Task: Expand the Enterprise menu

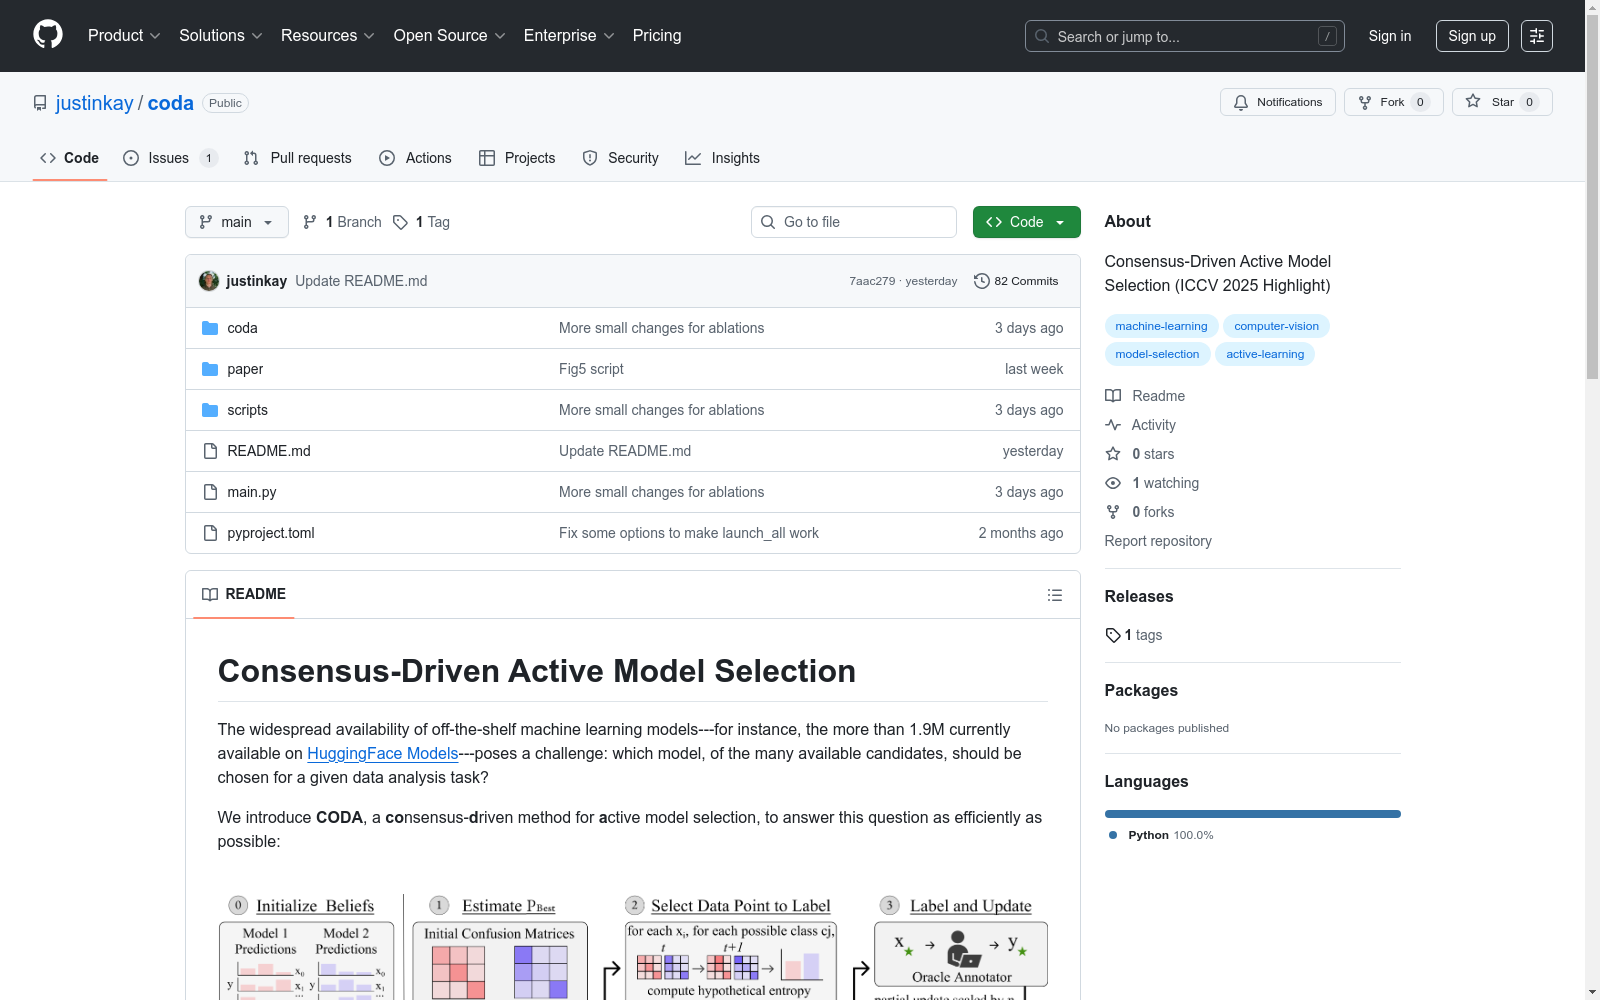Action: pyautogui.click(x=569, y=35)
